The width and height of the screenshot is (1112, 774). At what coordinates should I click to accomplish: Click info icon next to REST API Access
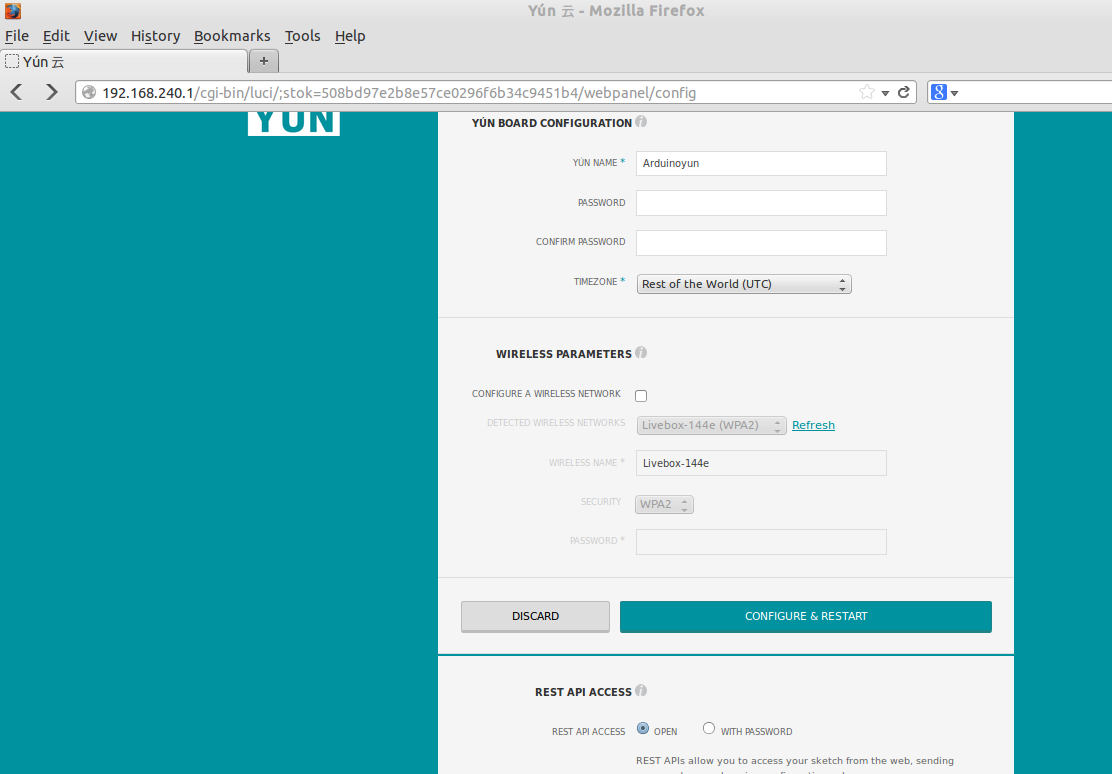[x=641, y=690]
